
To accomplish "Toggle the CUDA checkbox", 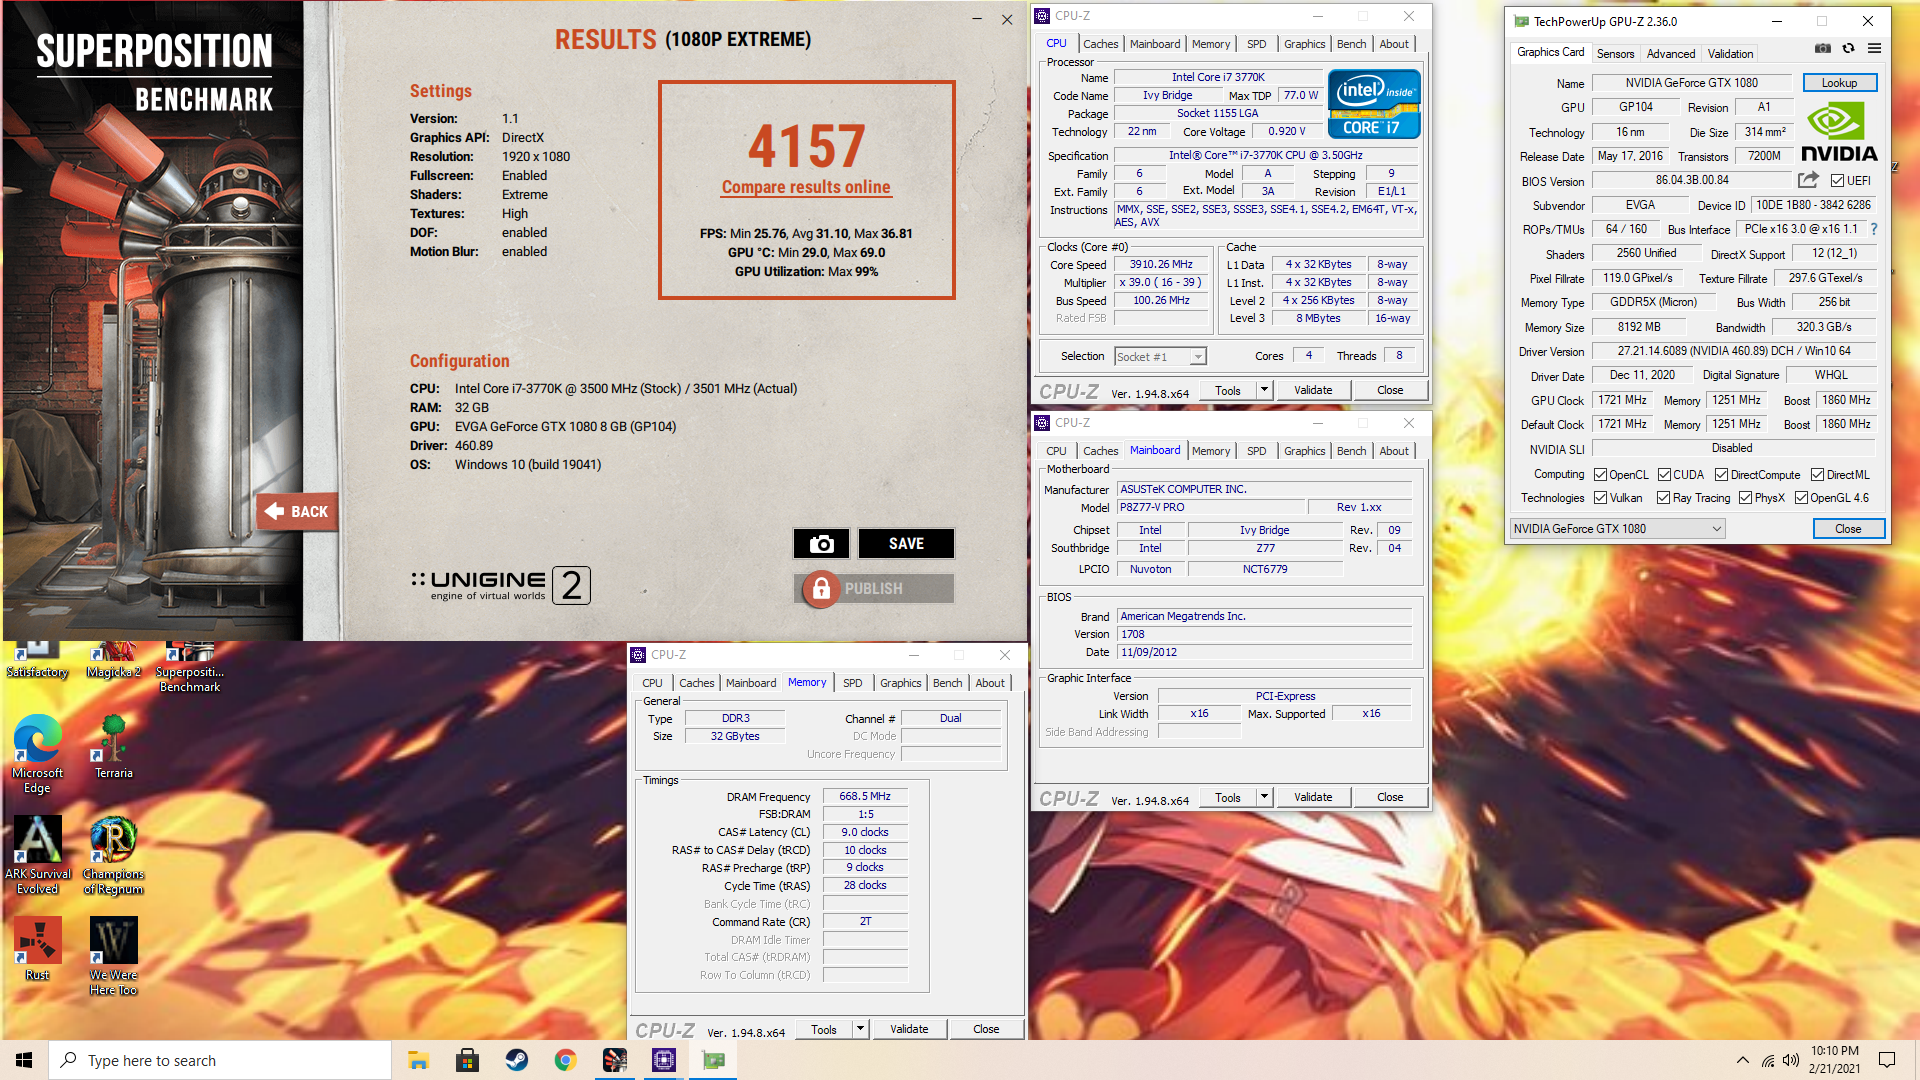I will [1664, 475].
